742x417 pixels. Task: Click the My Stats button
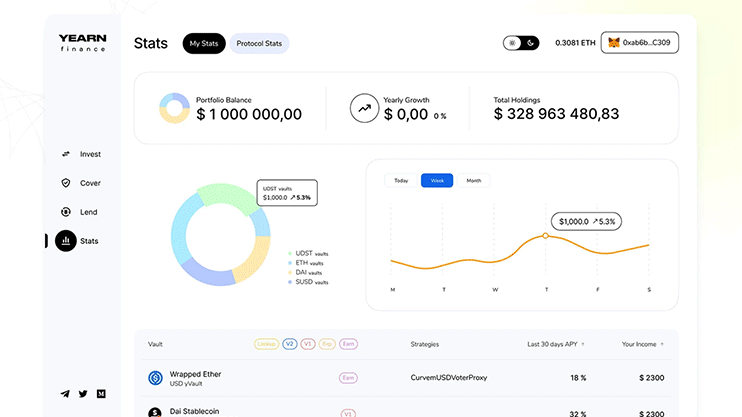tap(204, 44)
